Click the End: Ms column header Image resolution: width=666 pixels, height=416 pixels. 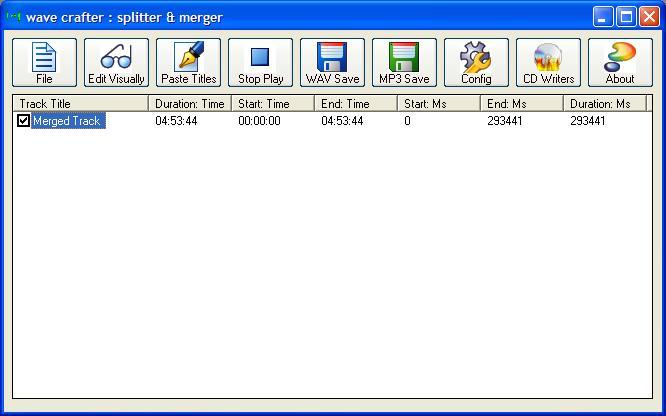(522, 104)
